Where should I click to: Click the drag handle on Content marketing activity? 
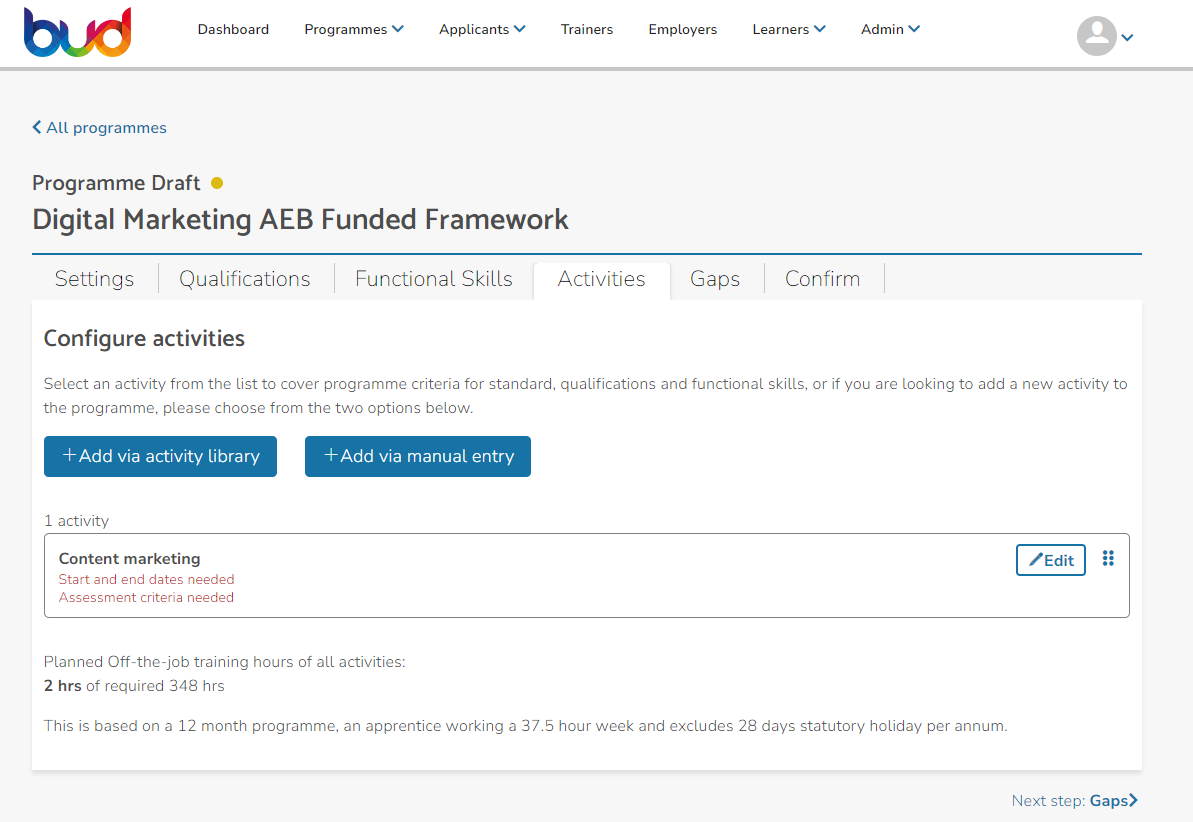tap(1108, 558)
